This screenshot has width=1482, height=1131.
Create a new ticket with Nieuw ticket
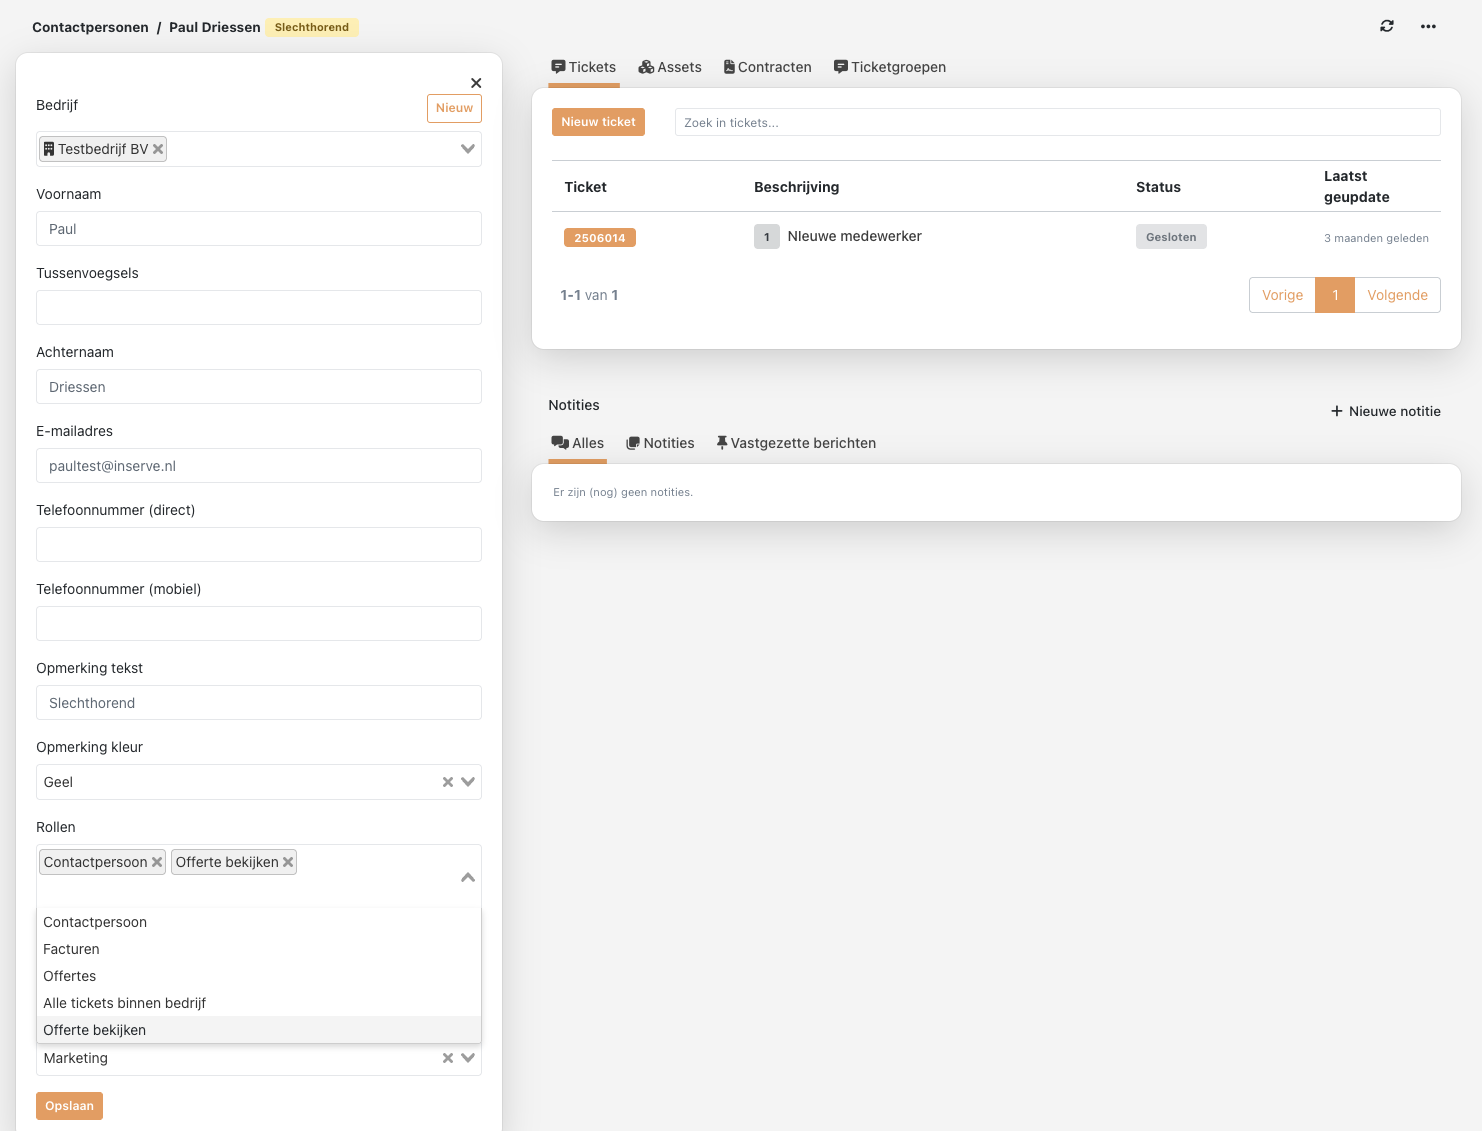click(598, 122)
